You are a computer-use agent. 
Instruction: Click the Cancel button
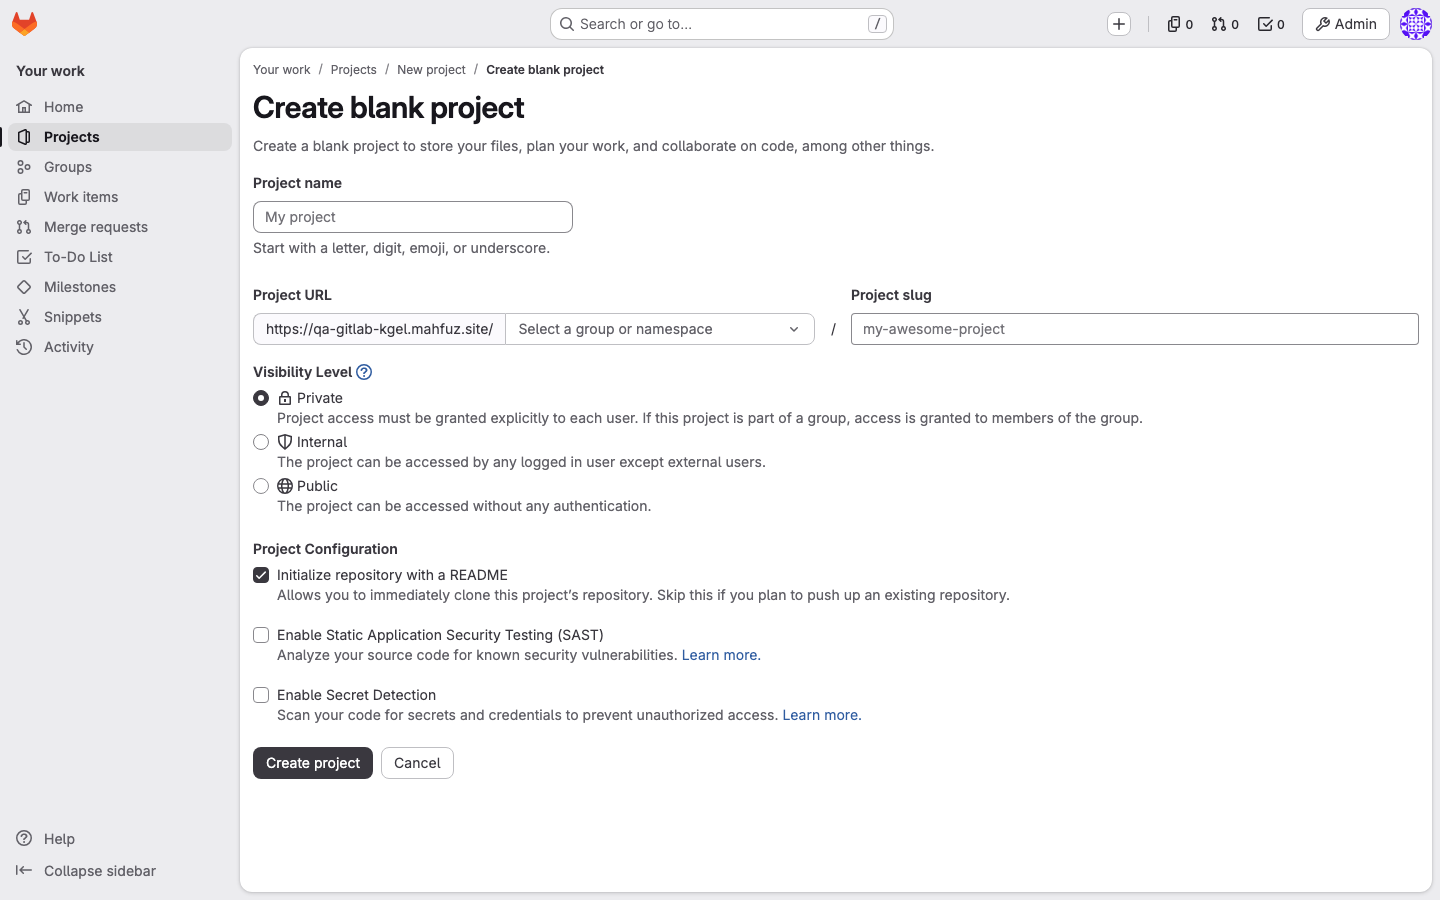tap(417, 763)
